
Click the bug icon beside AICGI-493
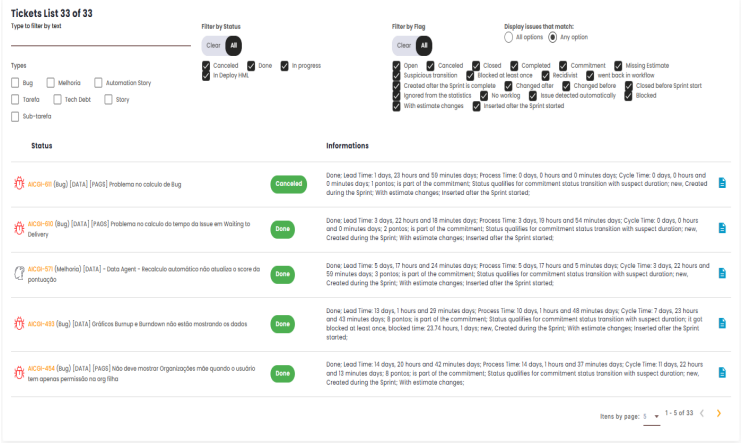click(19, 323)
